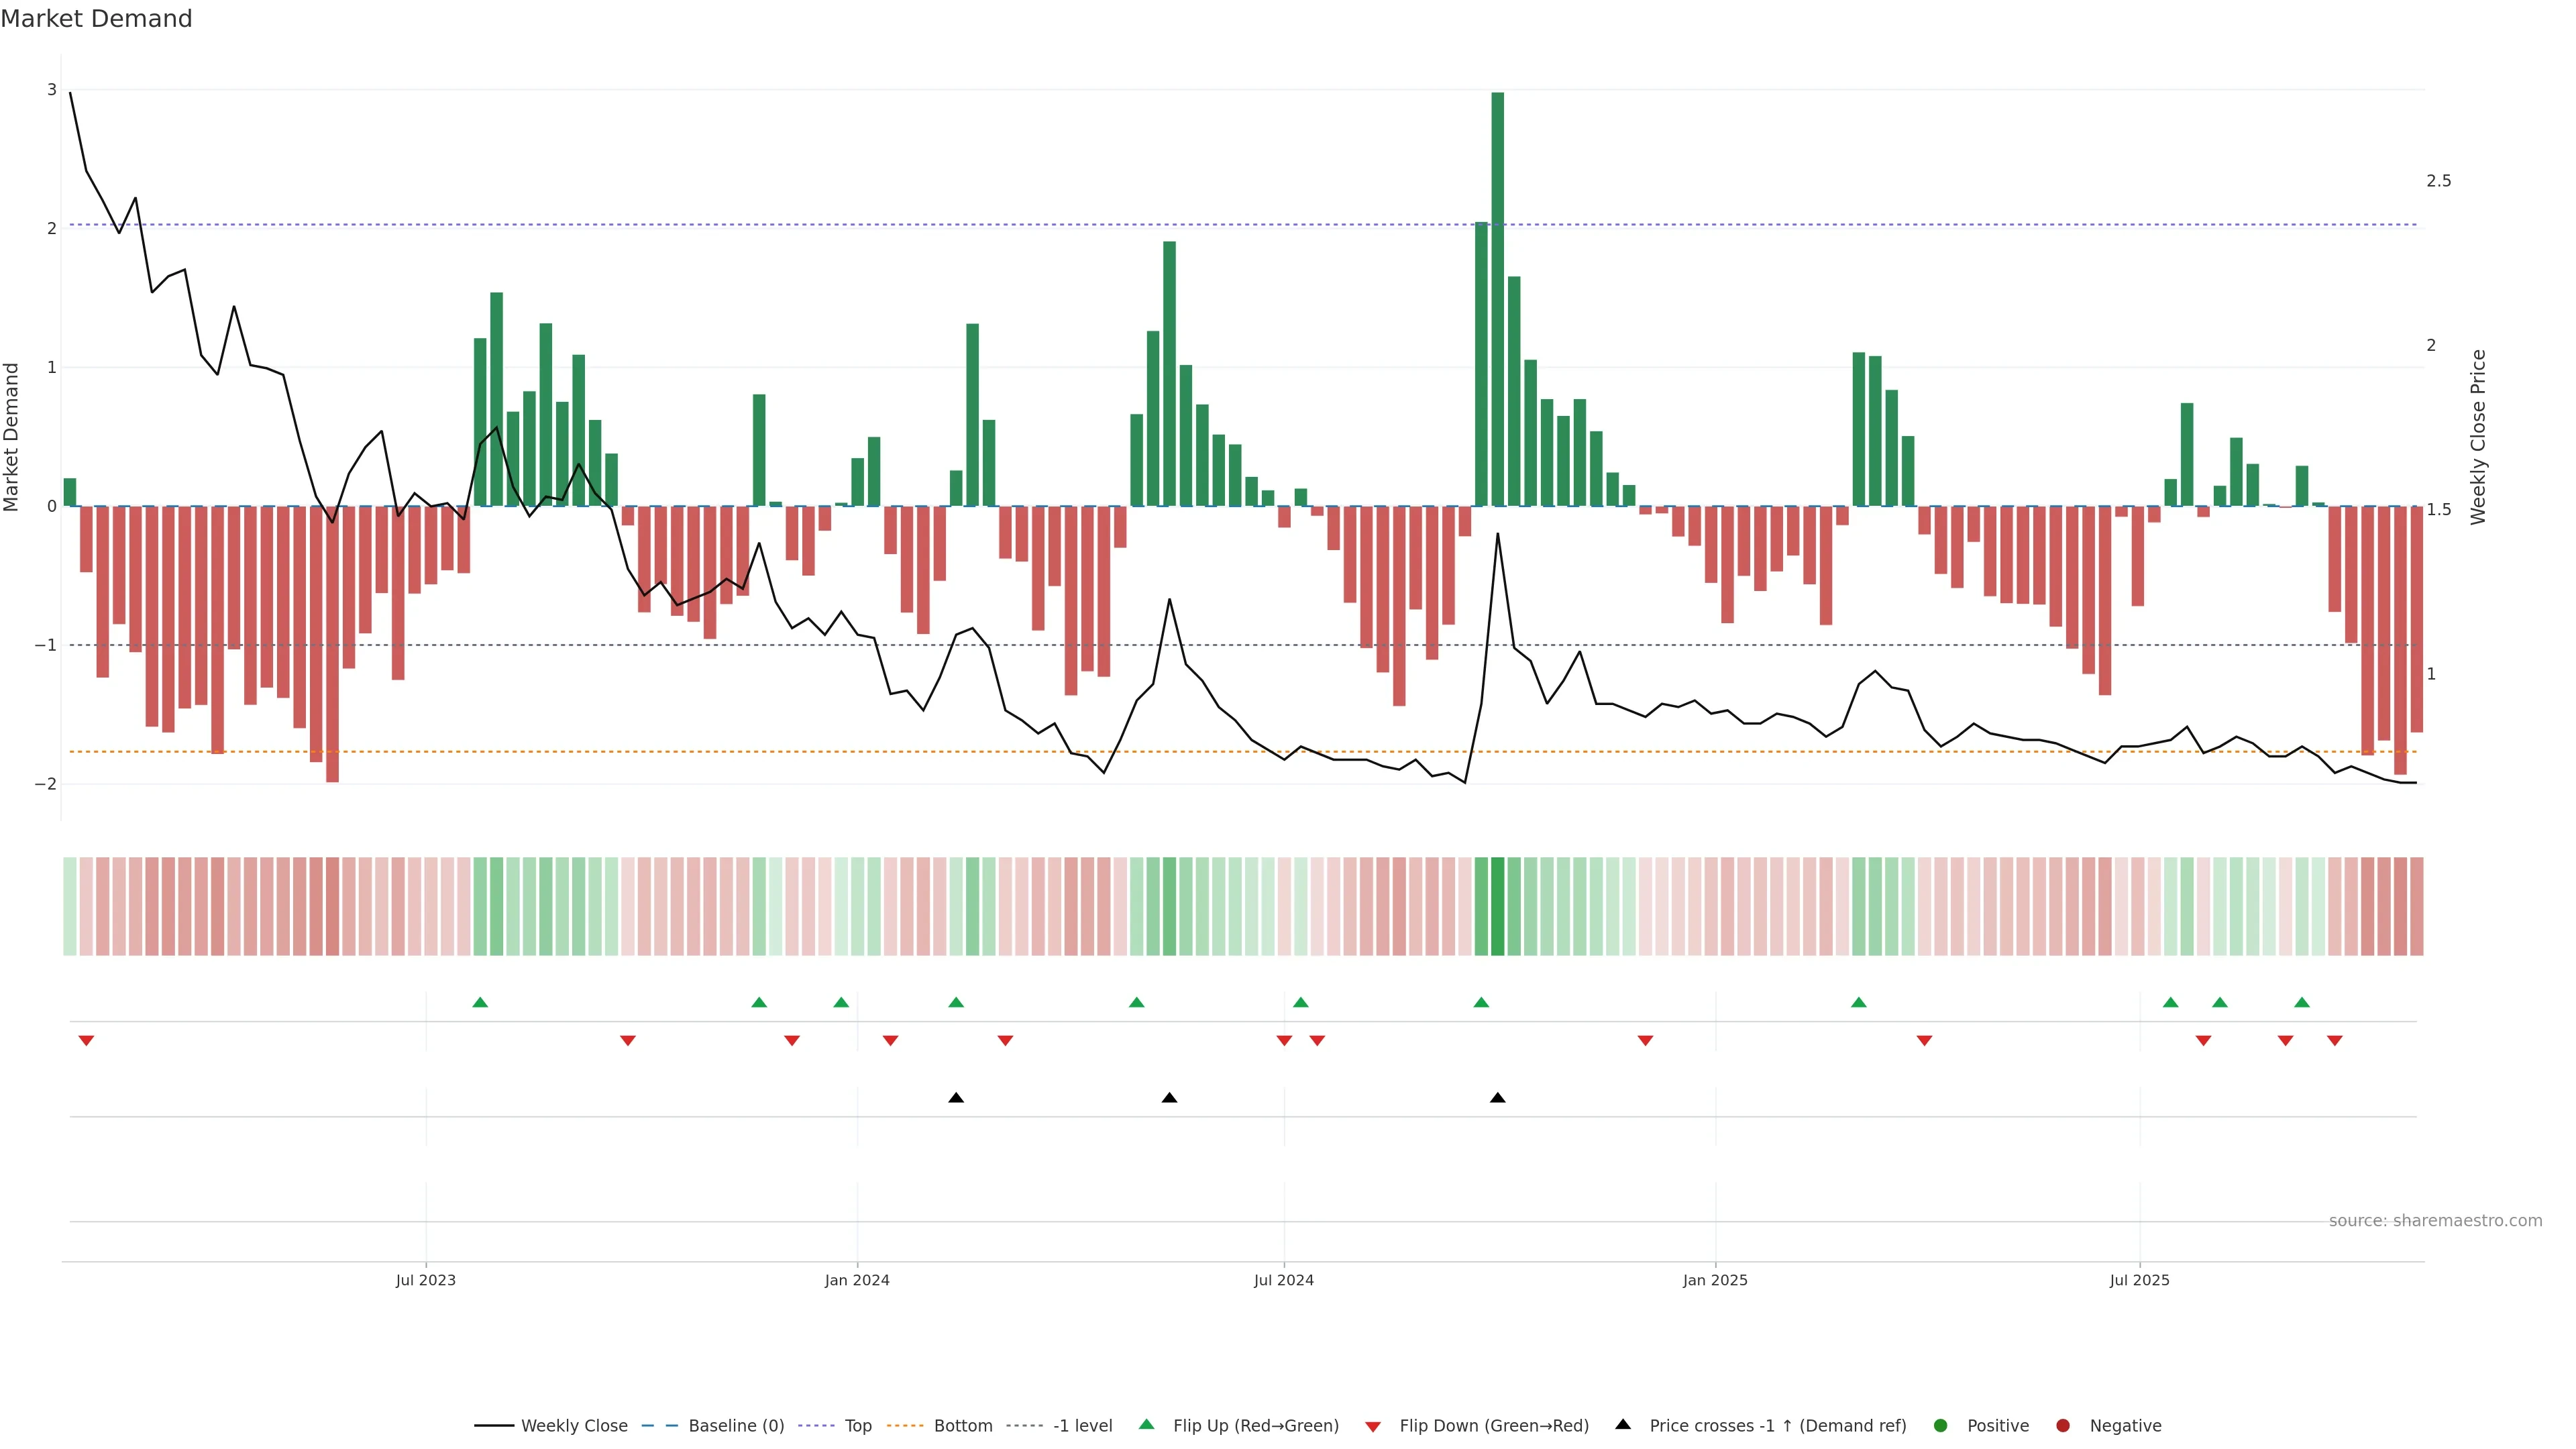Click the first red flip-down marker at far left
Viewport: 2576px width, 1449px height.
tap(86, 1041)
